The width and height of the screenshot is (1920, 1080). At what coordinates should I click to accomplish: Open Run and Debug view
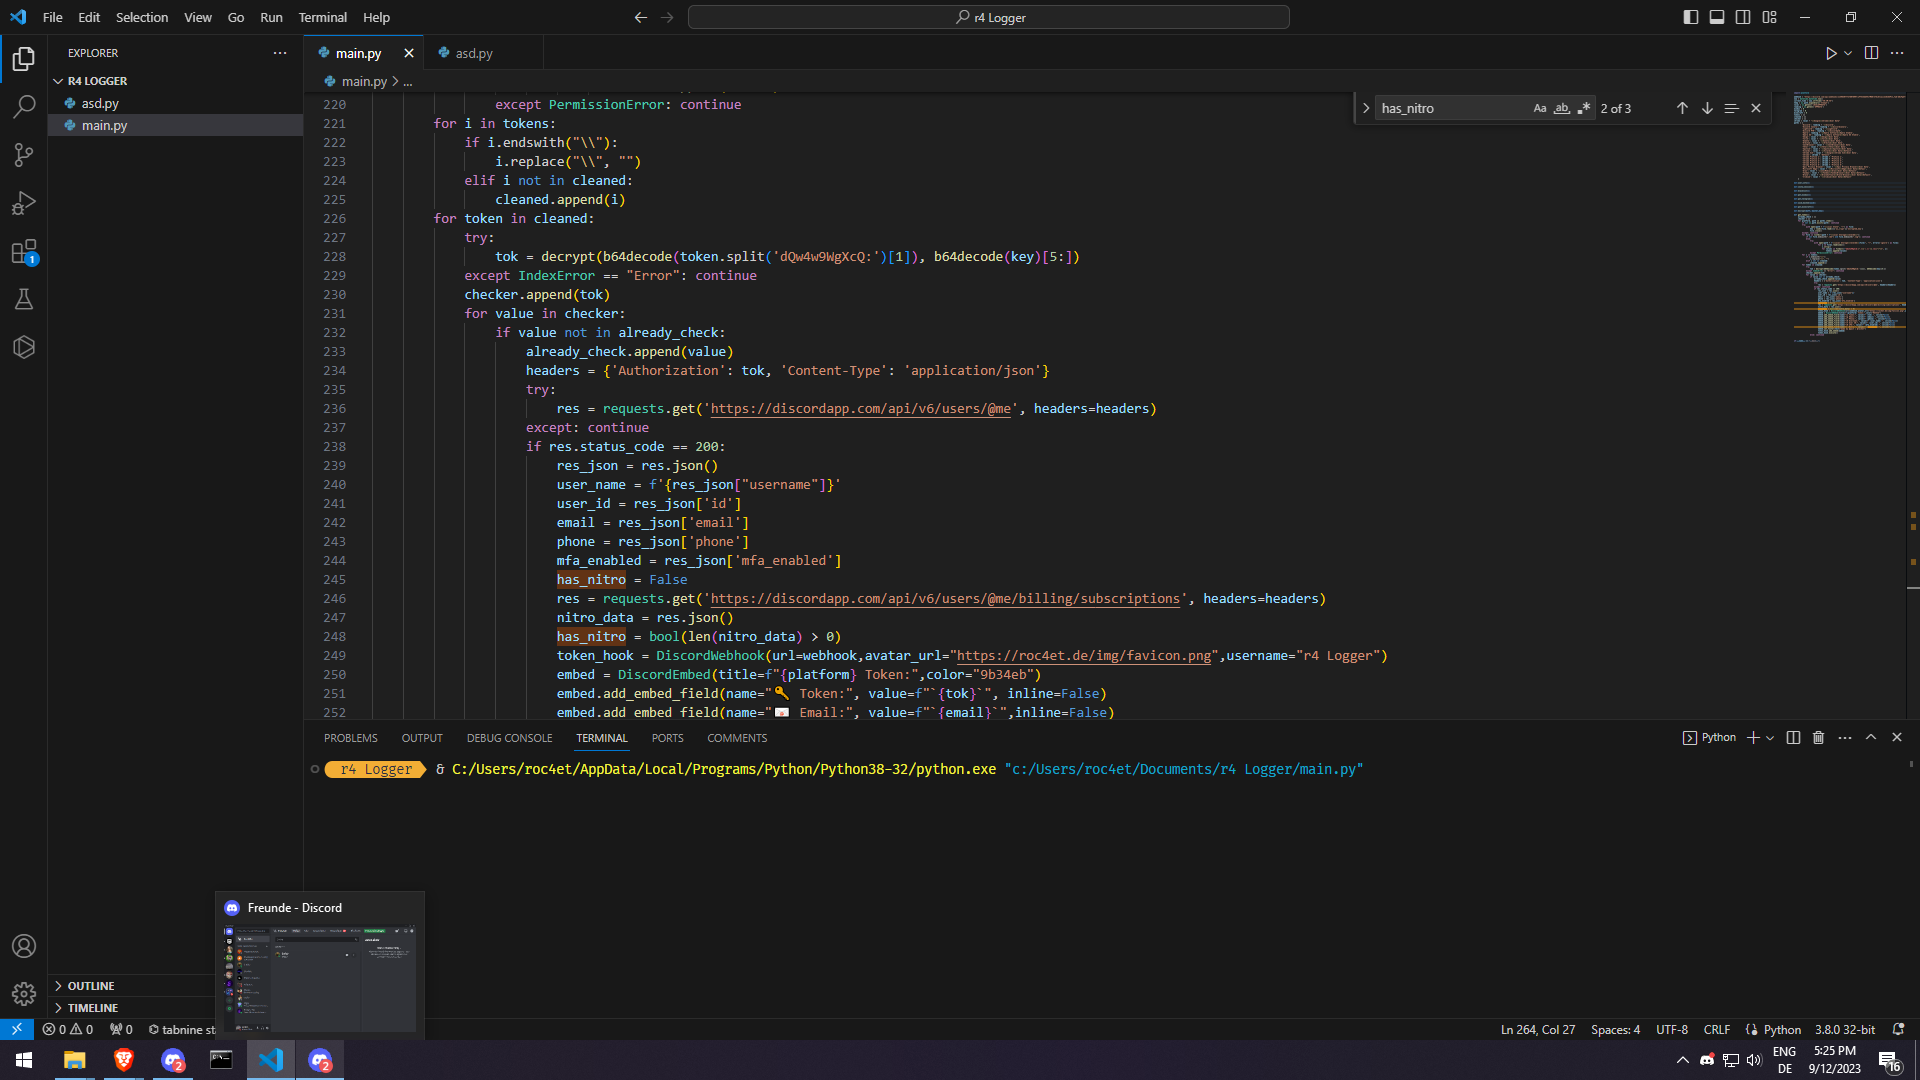click(x=24, y=203)
